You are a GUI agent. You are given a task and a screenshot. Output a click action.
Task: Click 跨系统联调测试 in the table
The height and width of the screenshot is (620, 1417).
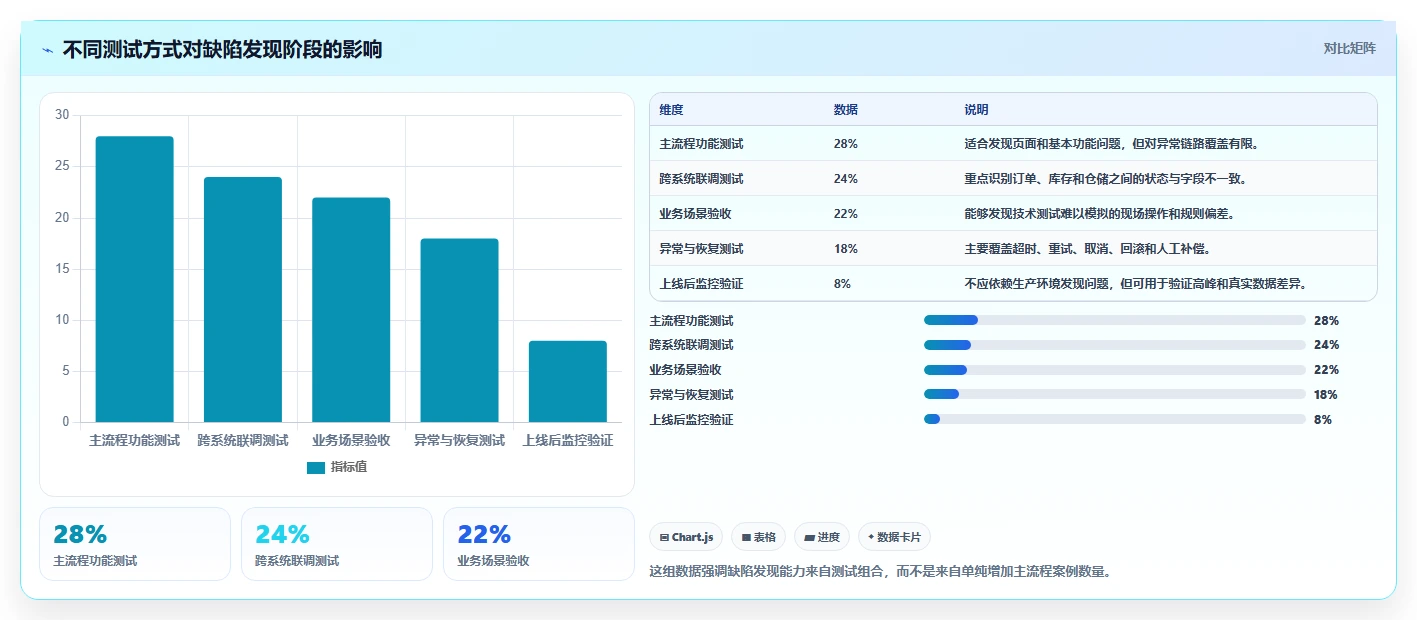pyautogui.click(x=701, y=179)
